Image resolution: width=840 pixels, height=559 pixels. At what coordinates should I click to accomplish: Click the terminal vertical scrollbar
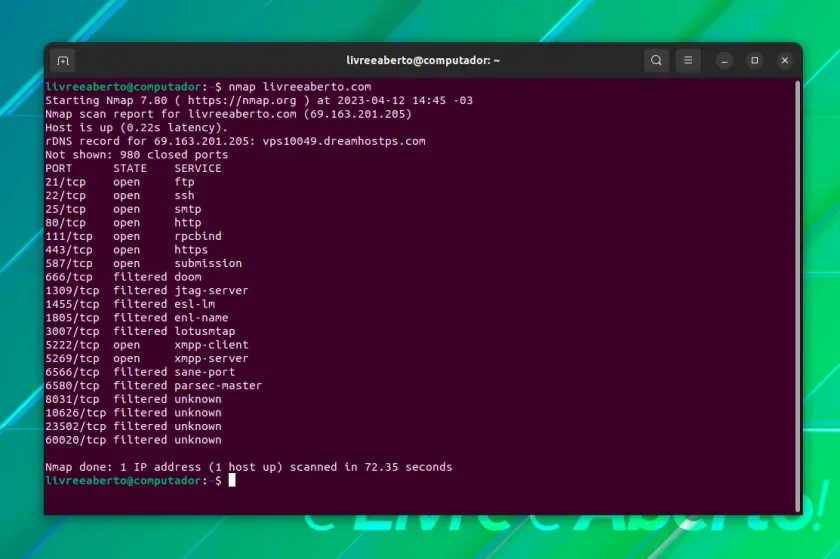pos(797,296)
